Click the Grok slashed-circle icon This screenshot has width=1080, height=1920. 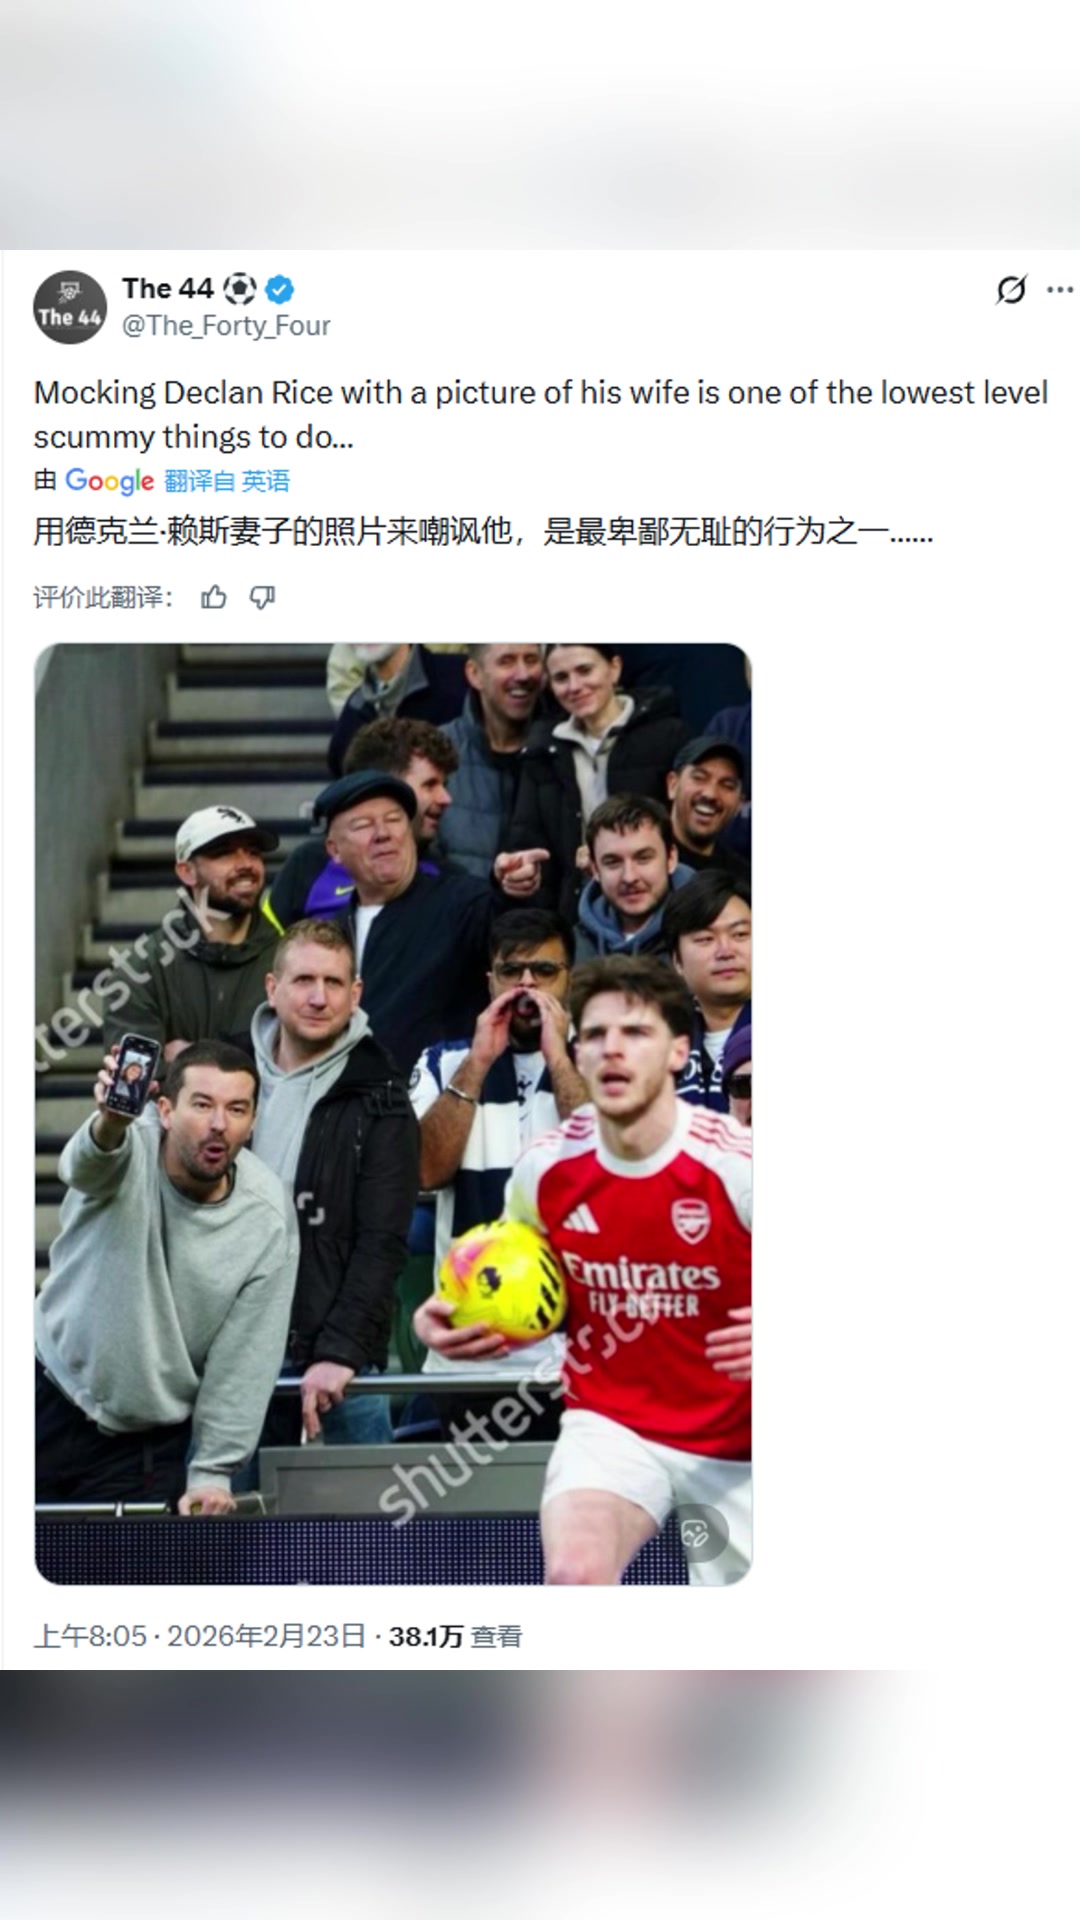[x=1011, y=290]
